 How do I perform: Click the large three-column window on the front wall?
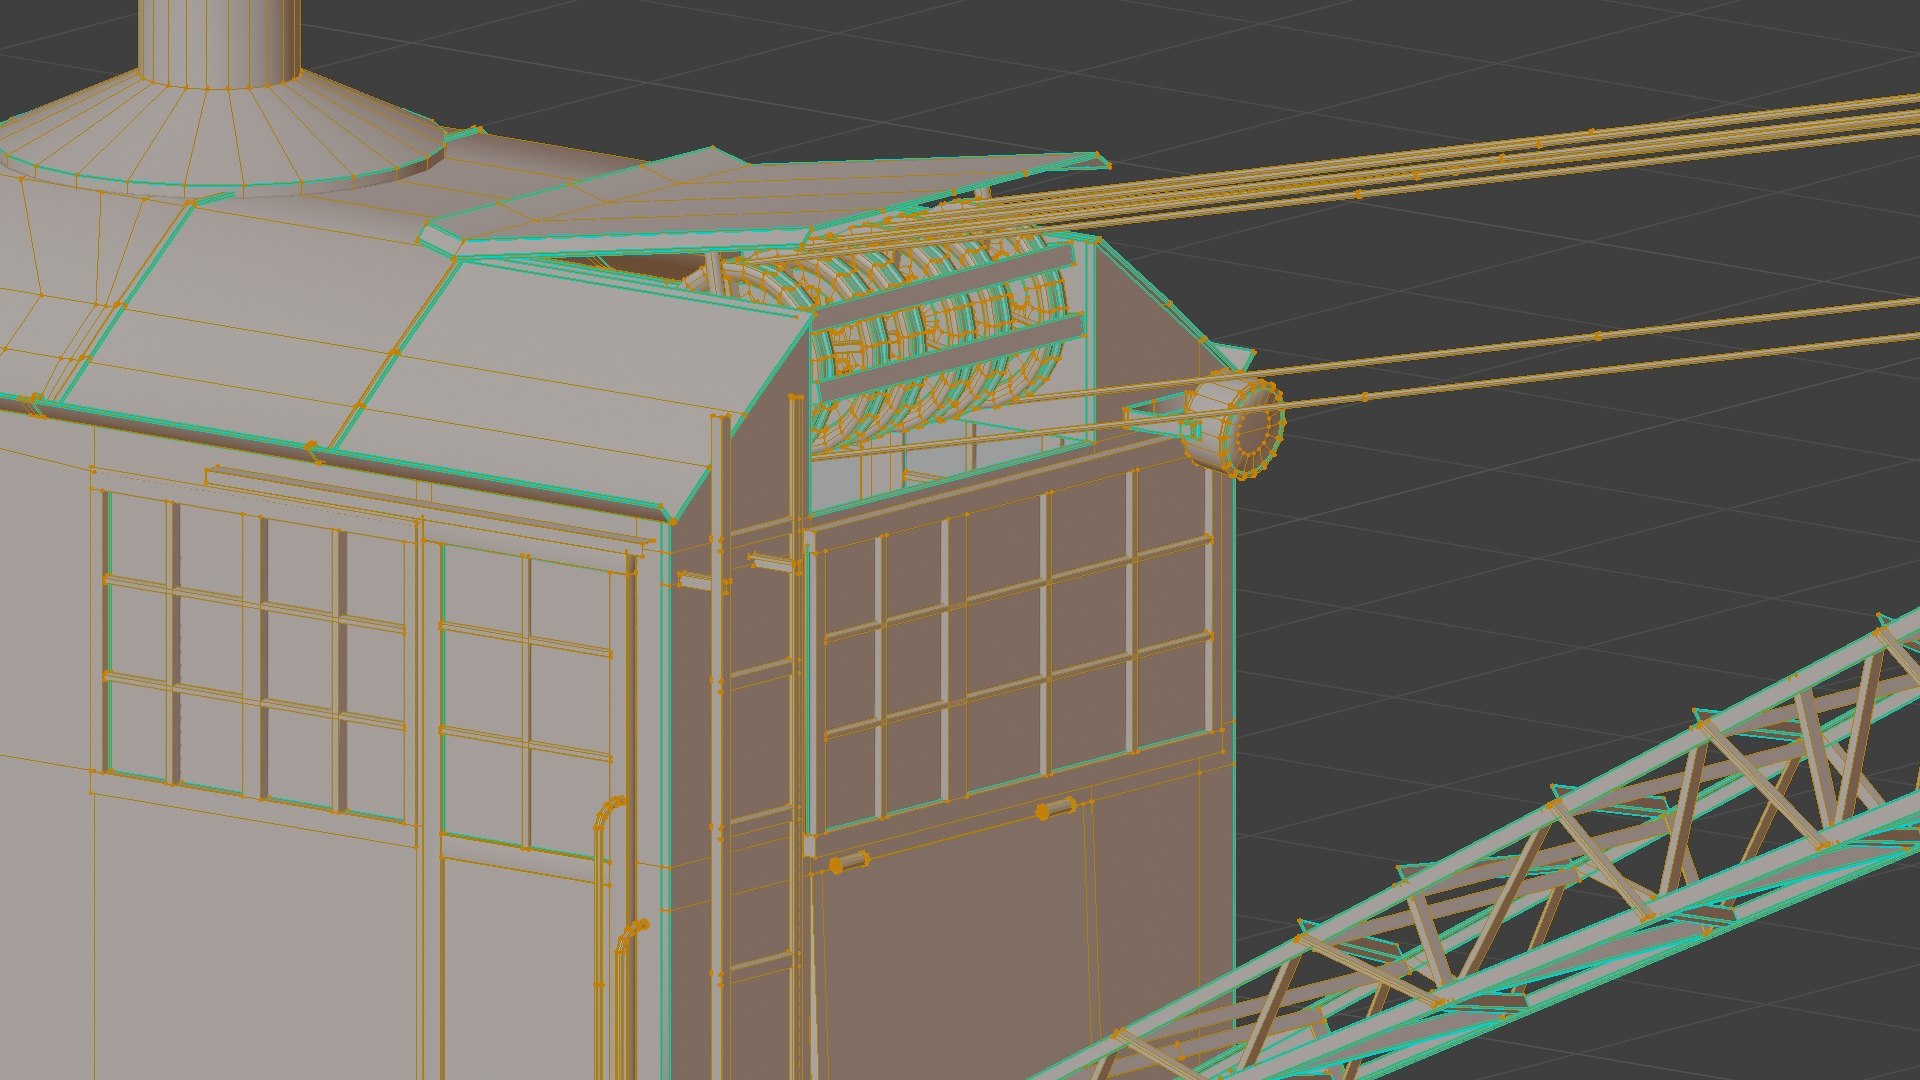[x=255, y=655]
